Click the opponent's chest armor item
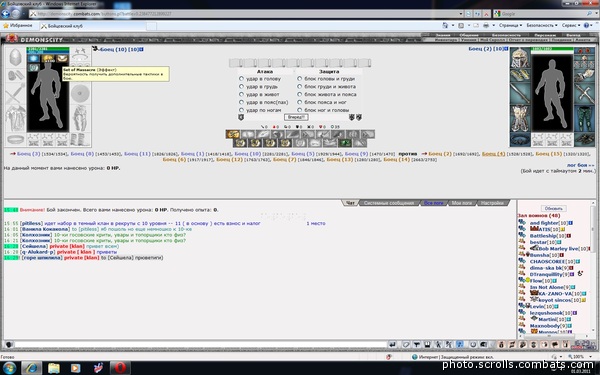Viewport: 600px width, 375px height. coord(520,118)
